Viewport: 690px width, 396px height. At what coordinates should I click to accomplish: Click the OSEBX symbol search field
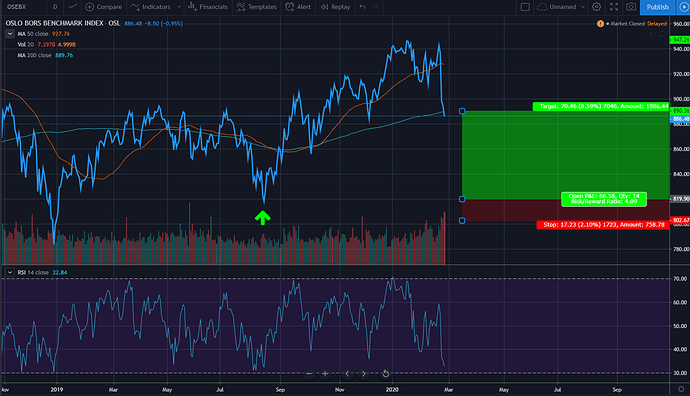tap(23, 7)
